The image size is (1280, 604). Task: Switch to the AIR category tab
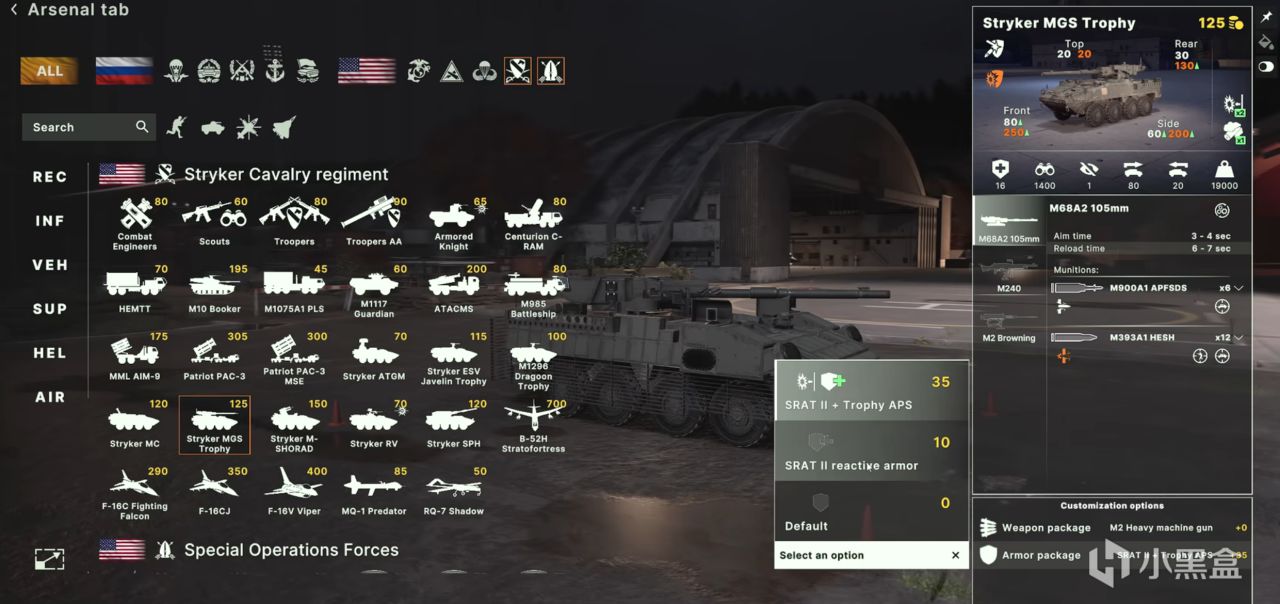click(x=50, y=397)
